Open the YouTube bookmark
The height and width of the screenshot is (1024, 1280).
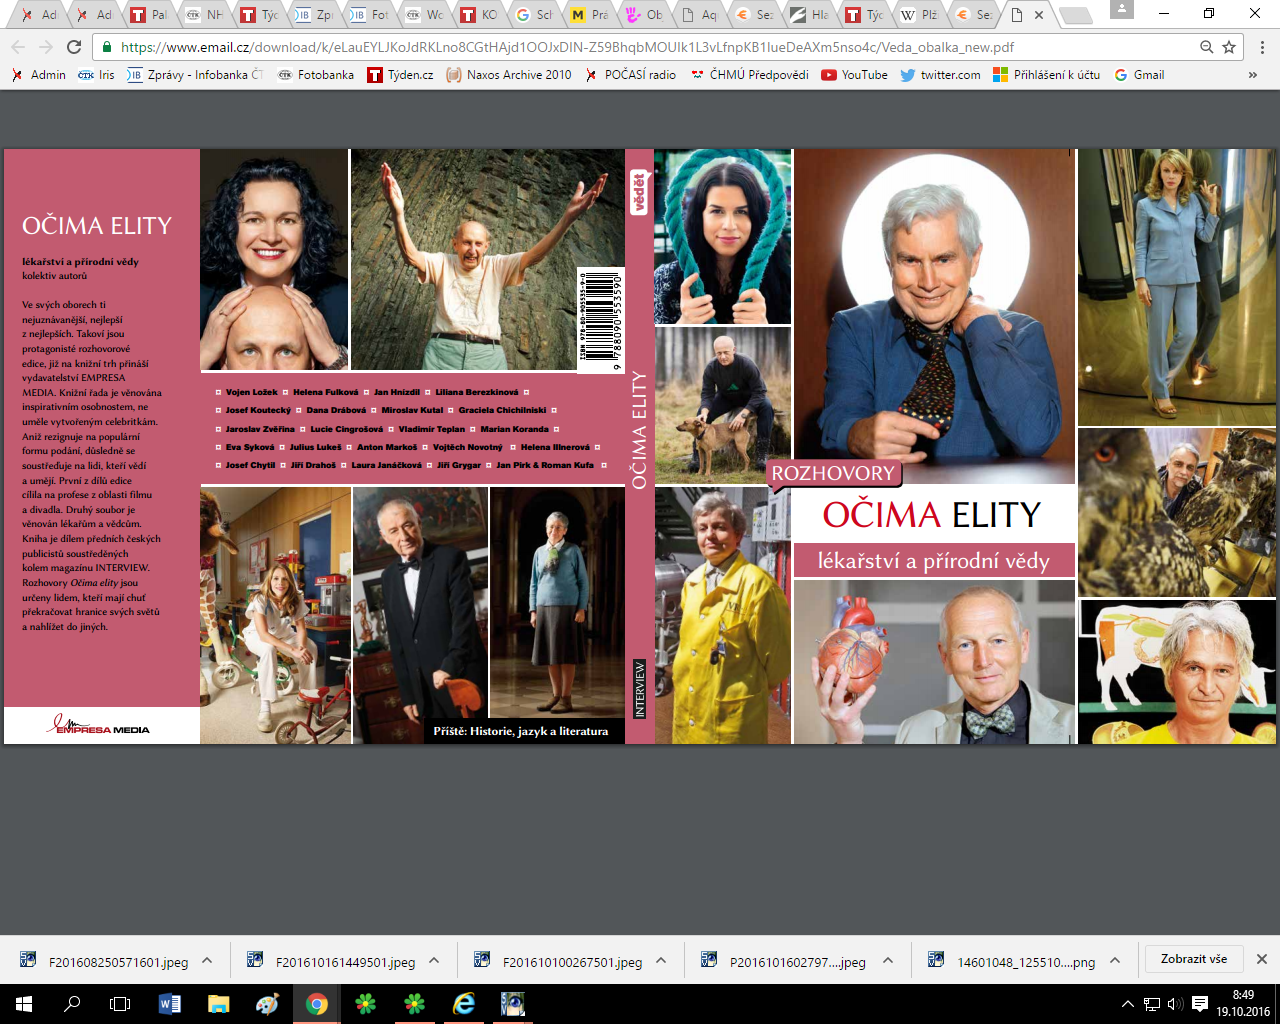pyautogui.click(x=854, y=75)
